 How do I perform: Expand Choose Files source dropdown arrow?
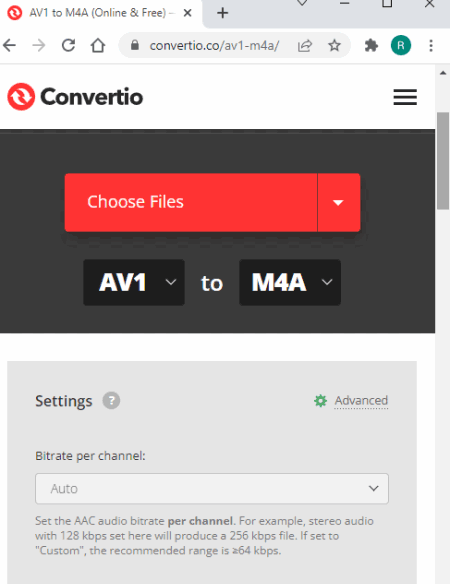point(339,202)
